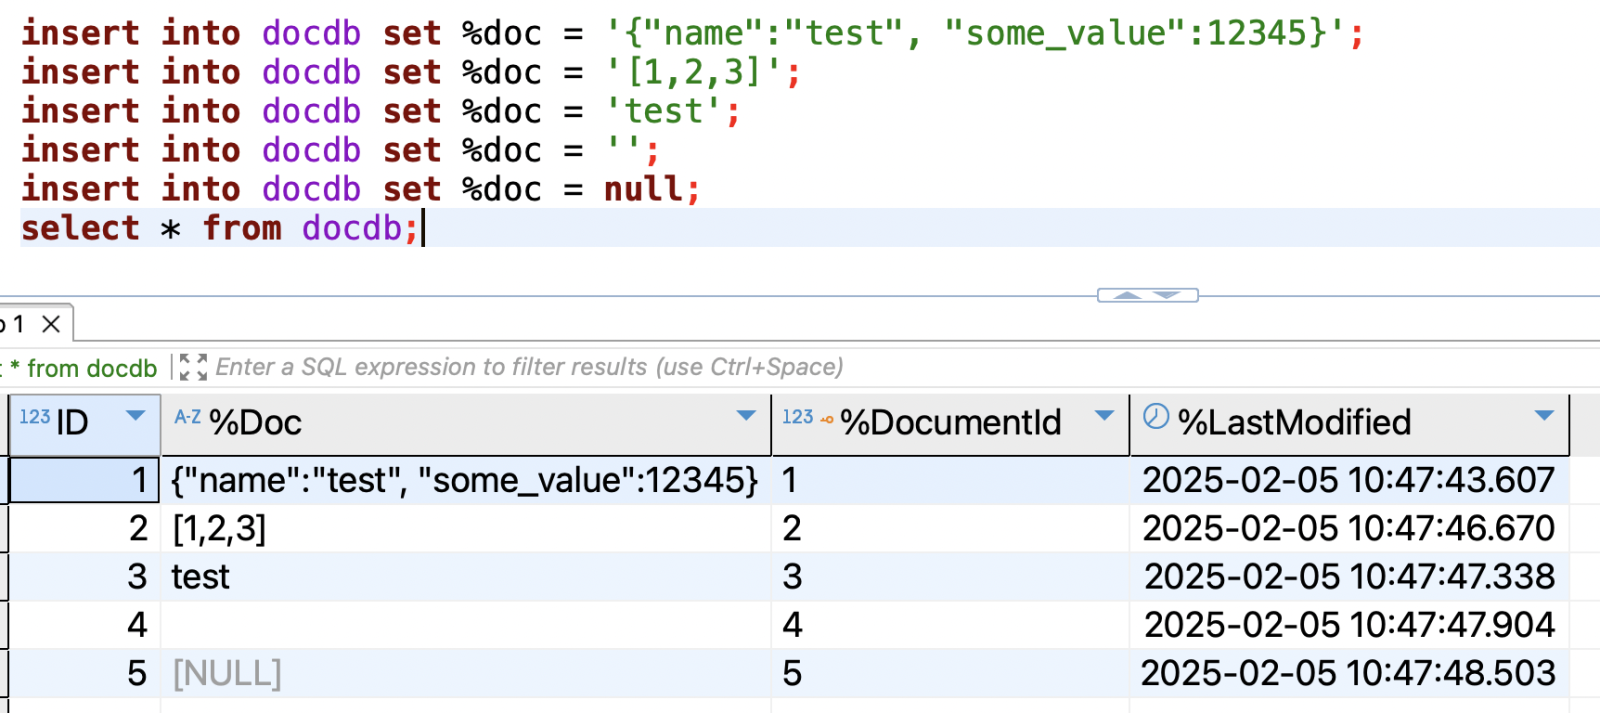This screenshot has height=713, width=1600.
Task: Click the clock icon in %LastModified header
Action: pos(1156,417)
